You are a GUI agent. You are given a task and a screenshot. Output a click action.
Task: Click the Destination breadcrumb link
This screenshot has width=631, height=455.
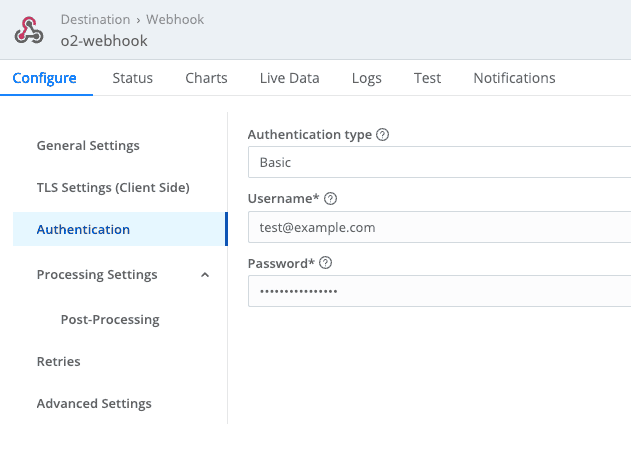95,19
